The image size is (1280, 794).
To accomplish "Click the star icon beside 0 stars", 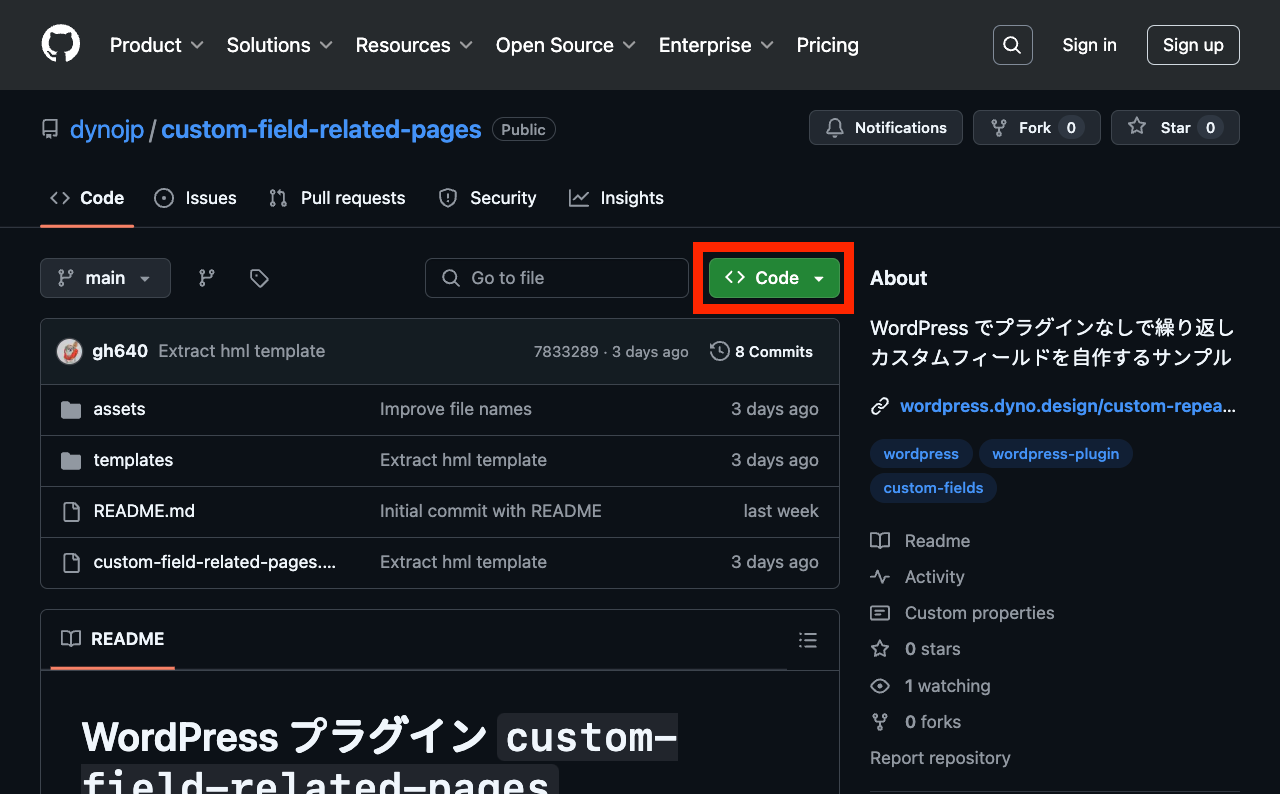I will click(x=880, y=649).
